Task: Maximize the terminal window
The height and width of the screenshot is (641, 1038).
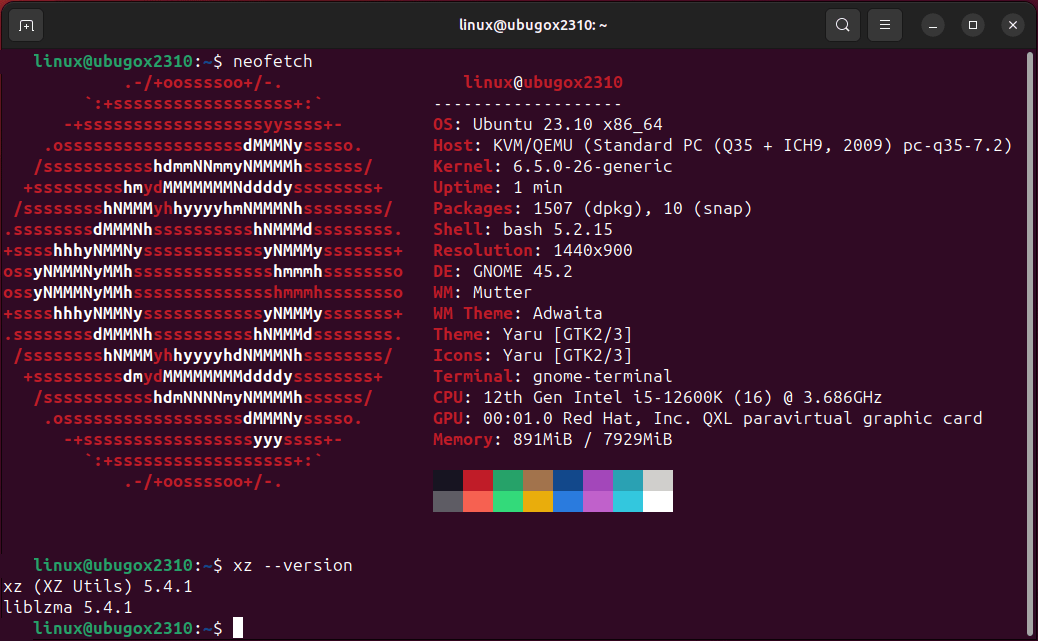Action: [x=972, y=25]
